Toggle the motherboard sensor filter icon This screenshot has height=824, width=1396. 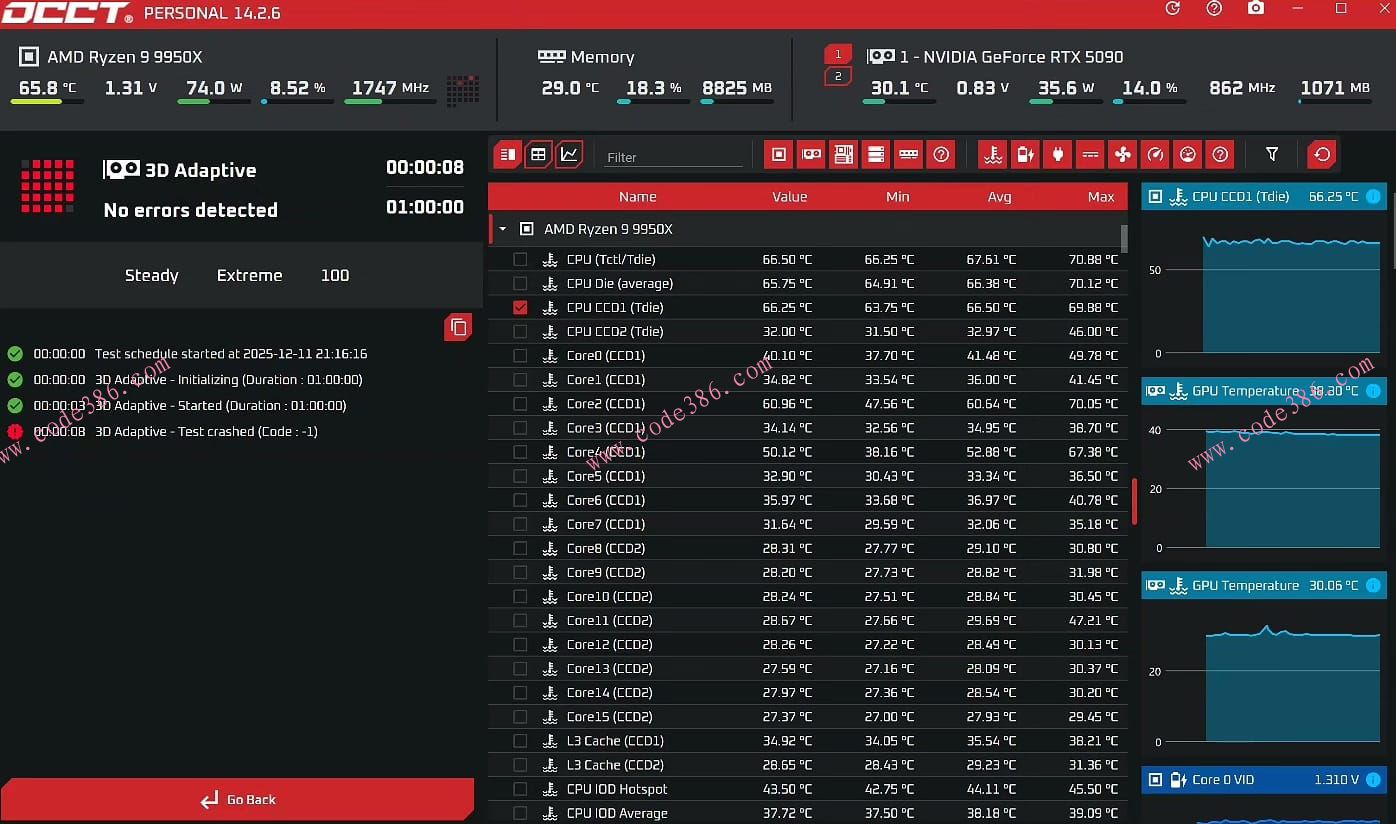843,154
